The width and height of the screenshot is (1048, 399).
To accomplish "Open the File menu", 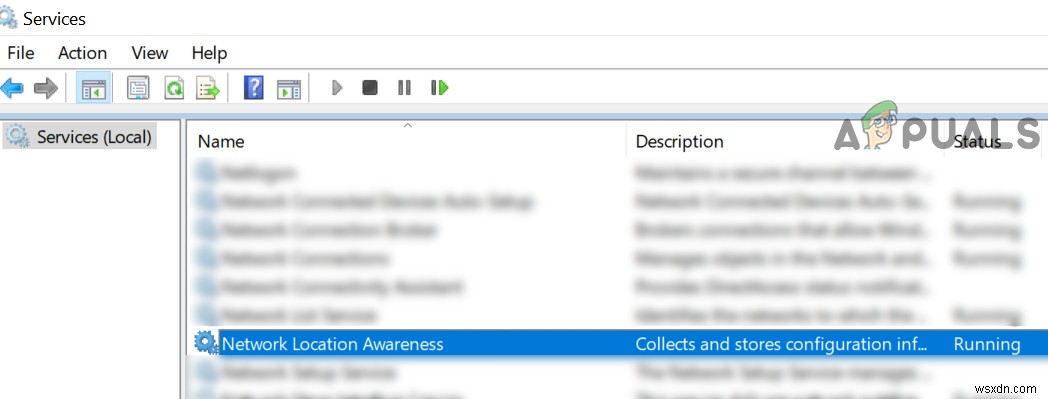I will point(21,53).
